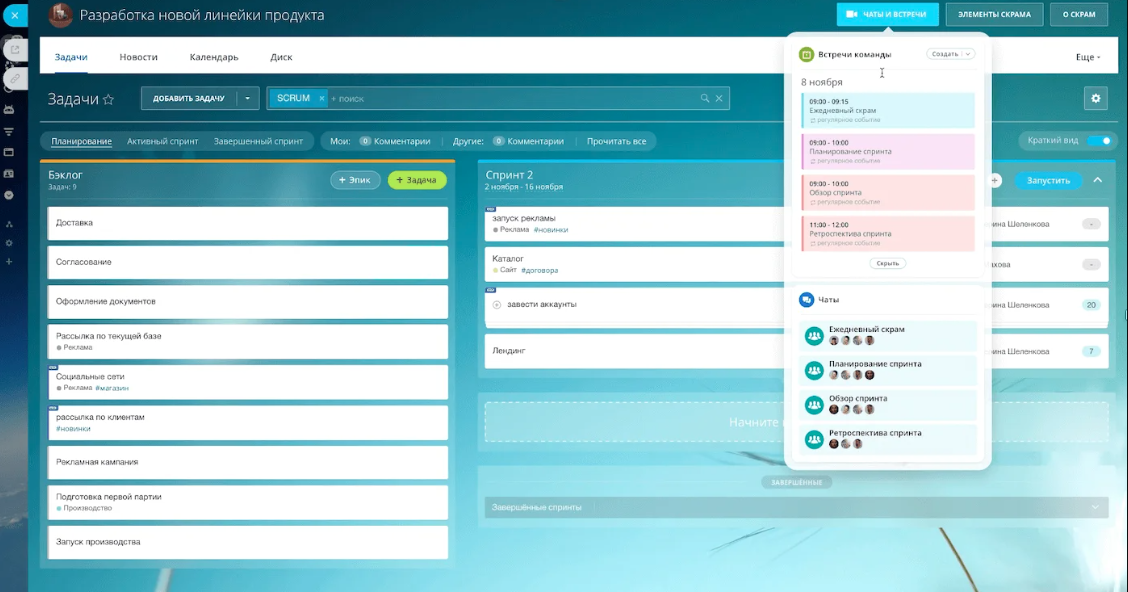The image size is (1128, 592).
Task: Open the Планирование спринта chat
Action: 888,370
